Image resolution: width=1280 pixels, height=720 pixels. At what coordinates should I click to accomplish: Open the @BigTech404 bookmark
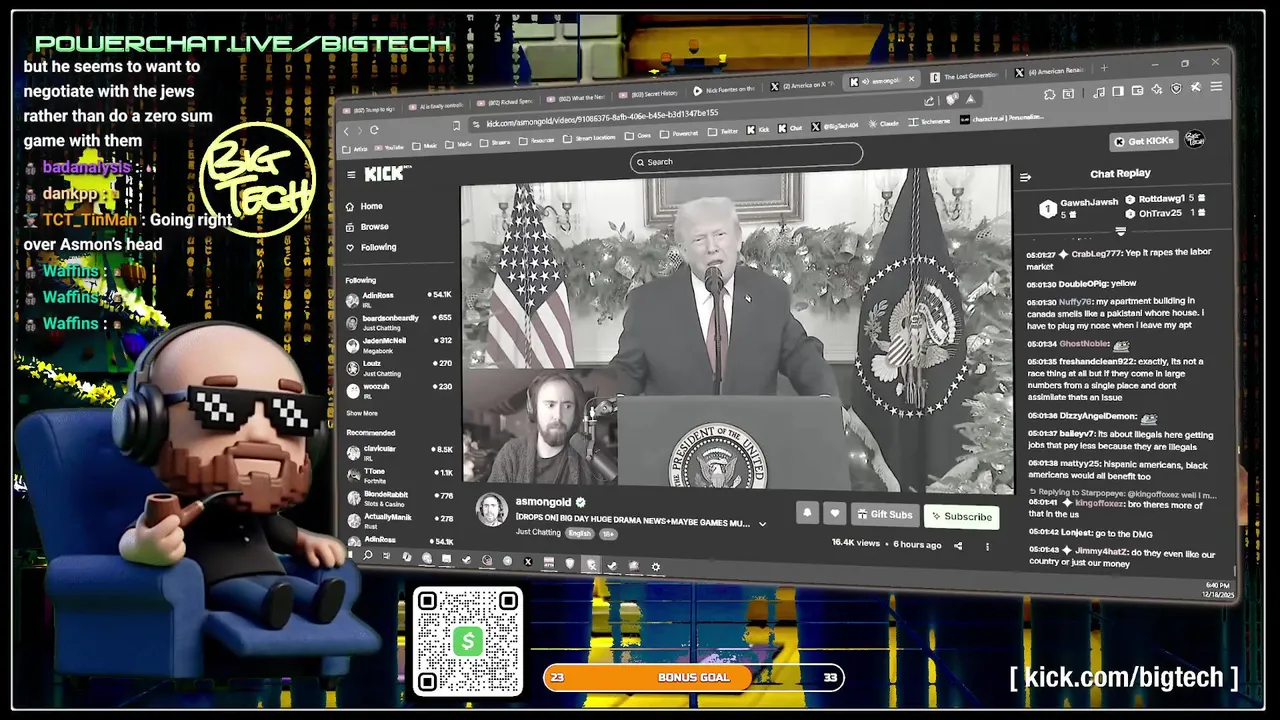835,126
